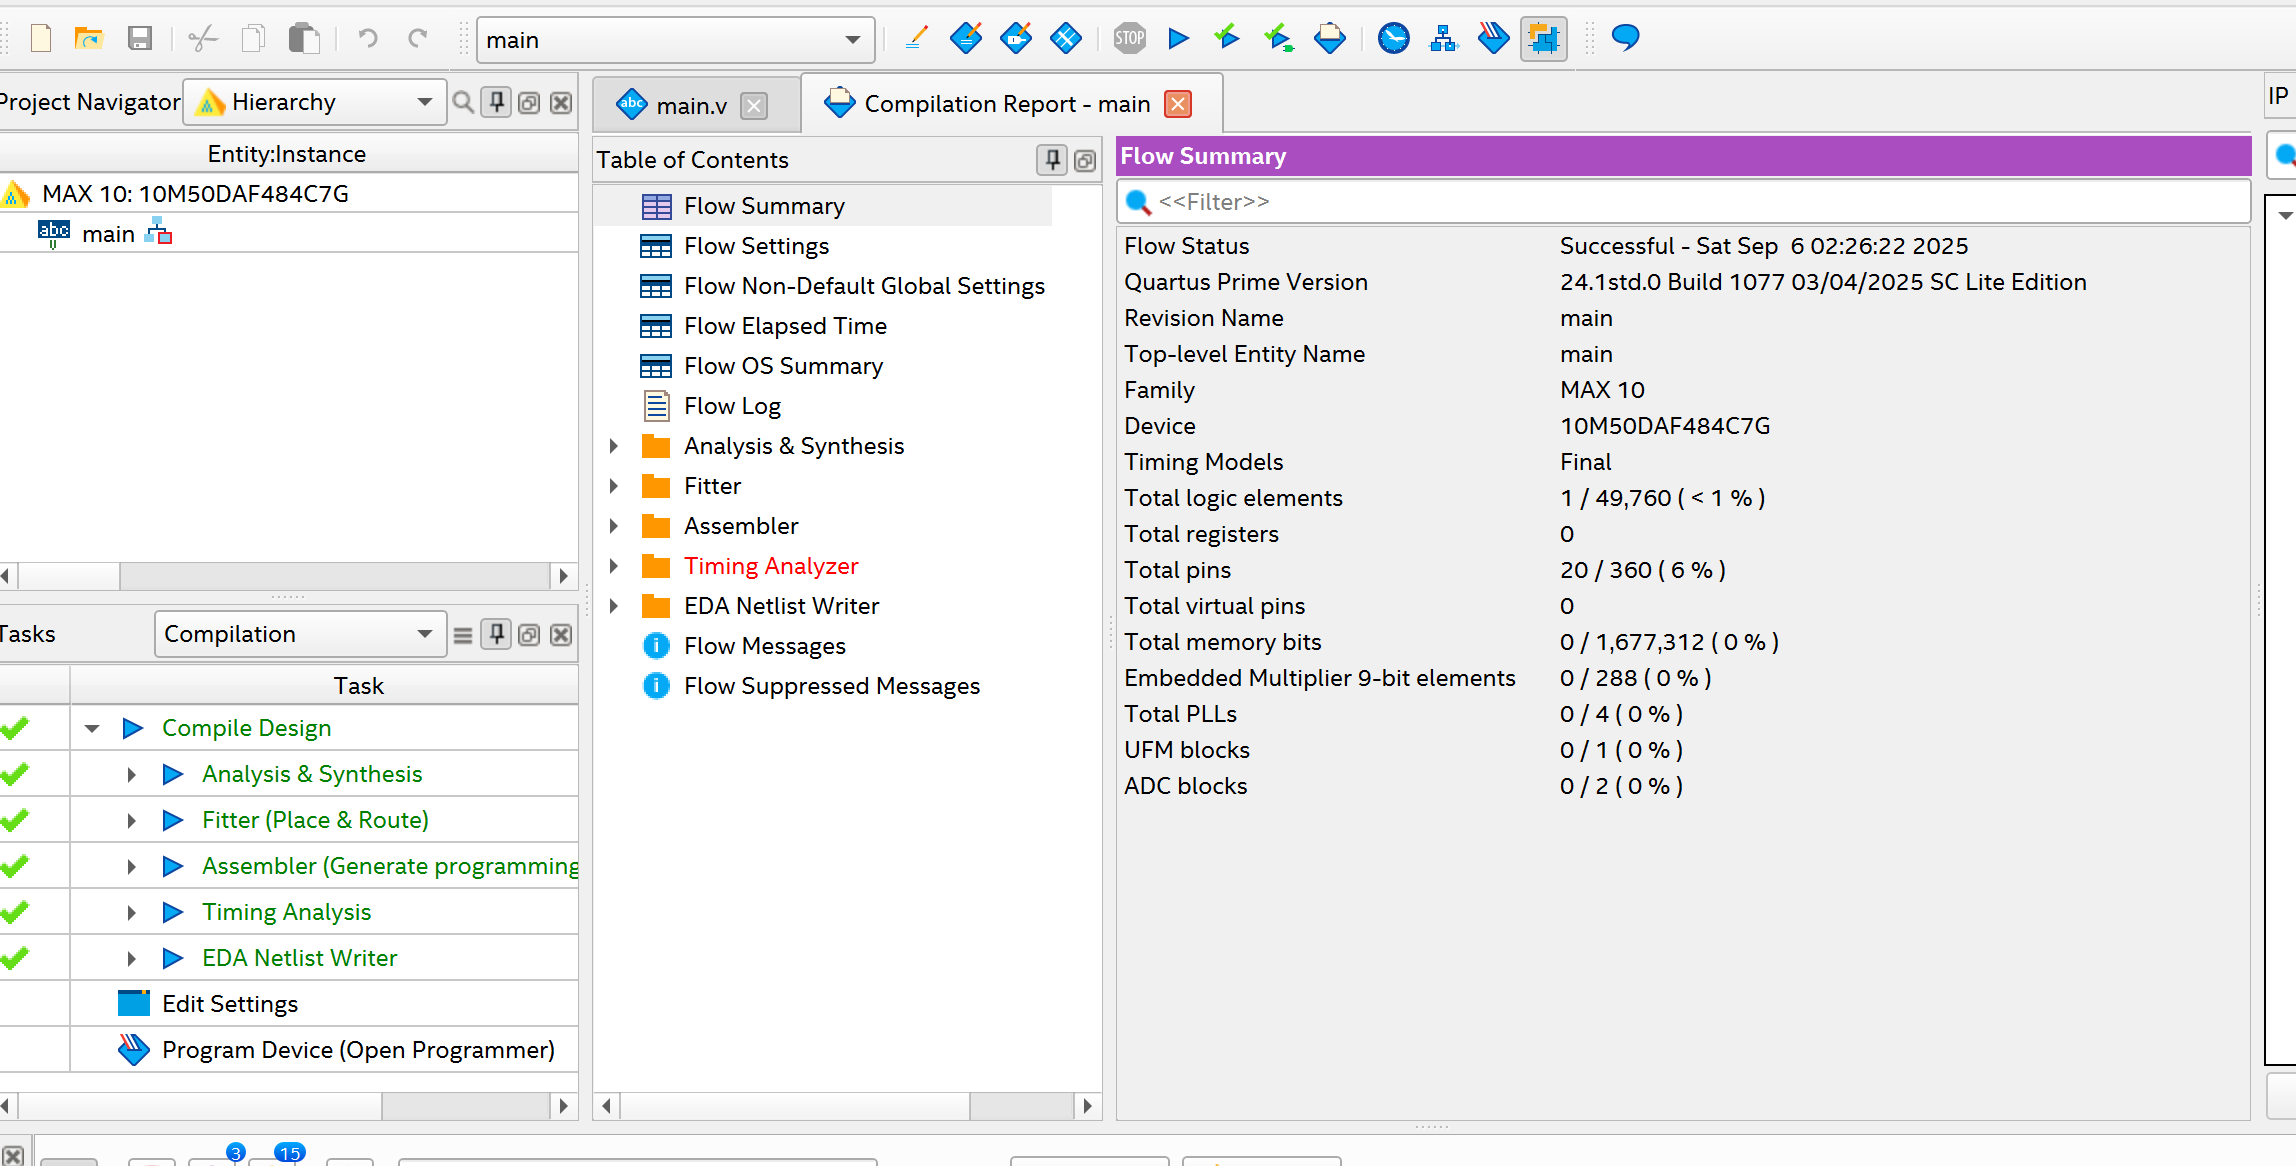Click the Copy icon in toolbar

click(x=253, y=39)
